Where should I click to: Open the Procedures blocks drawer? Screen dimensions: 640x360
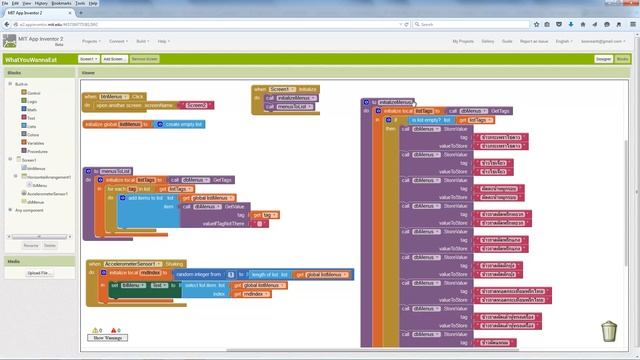[x=35, y=151]
